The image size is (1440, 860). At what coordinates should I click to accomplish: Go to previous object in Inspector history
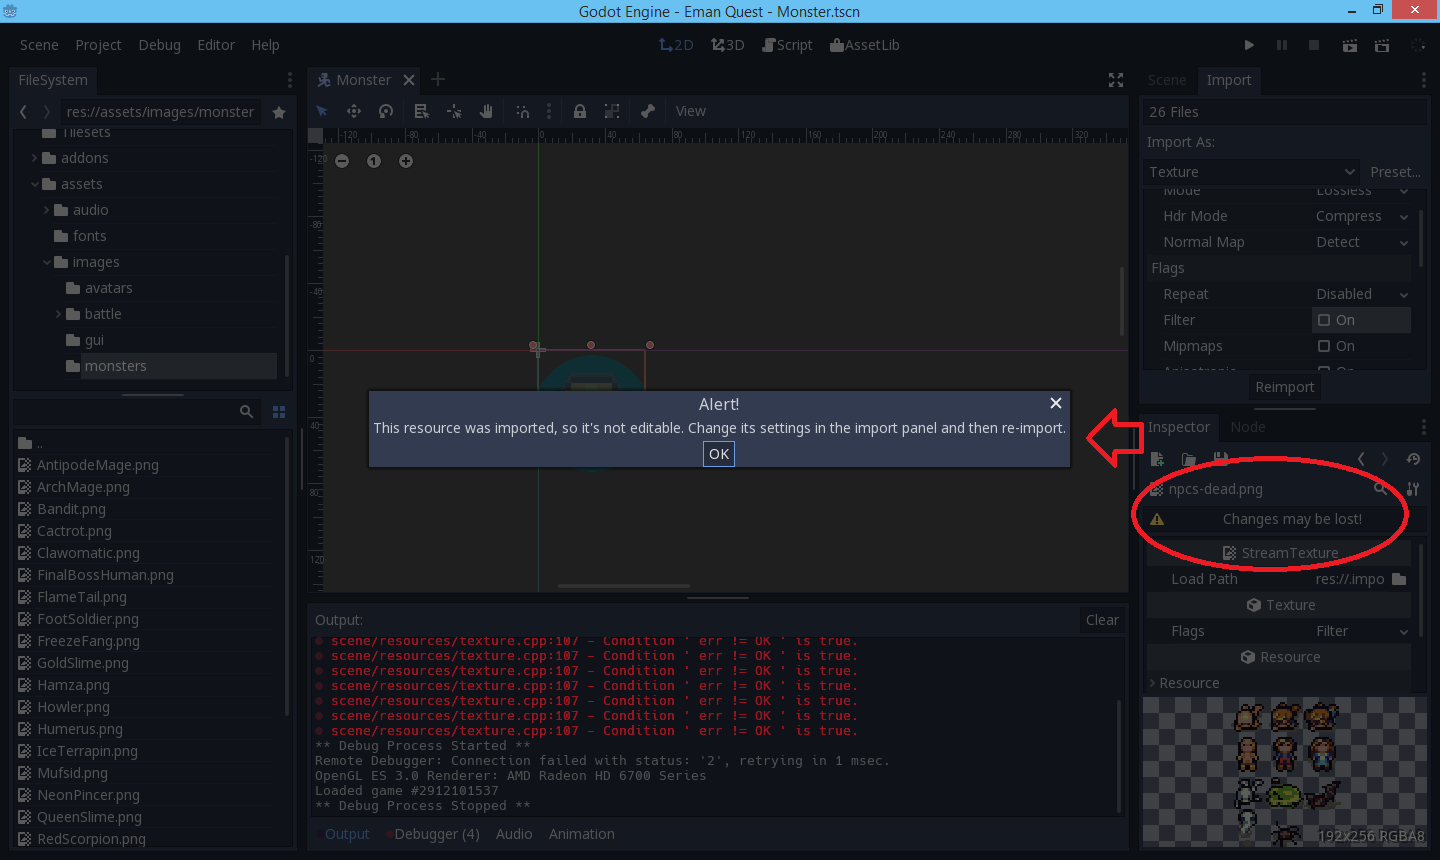pos(1361,459)
